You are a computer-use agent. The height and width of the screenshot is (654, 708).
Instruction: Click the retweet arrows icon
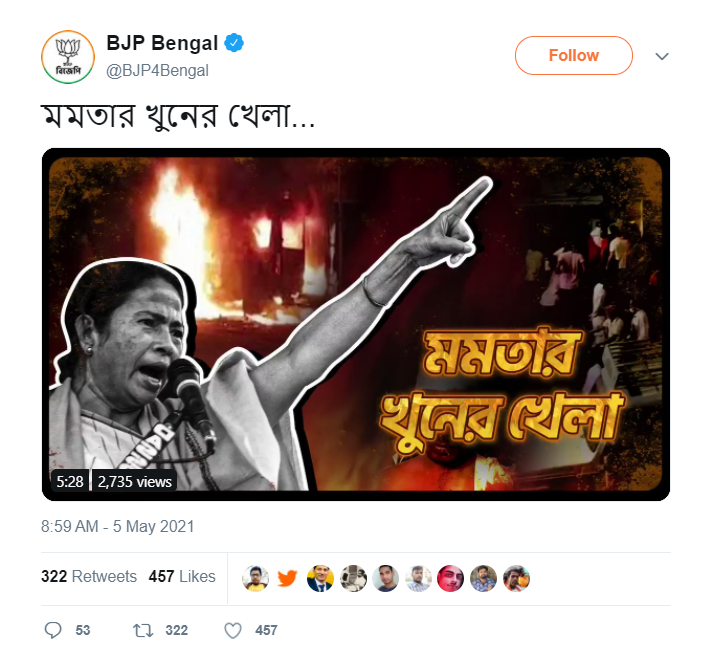[141, 630]
